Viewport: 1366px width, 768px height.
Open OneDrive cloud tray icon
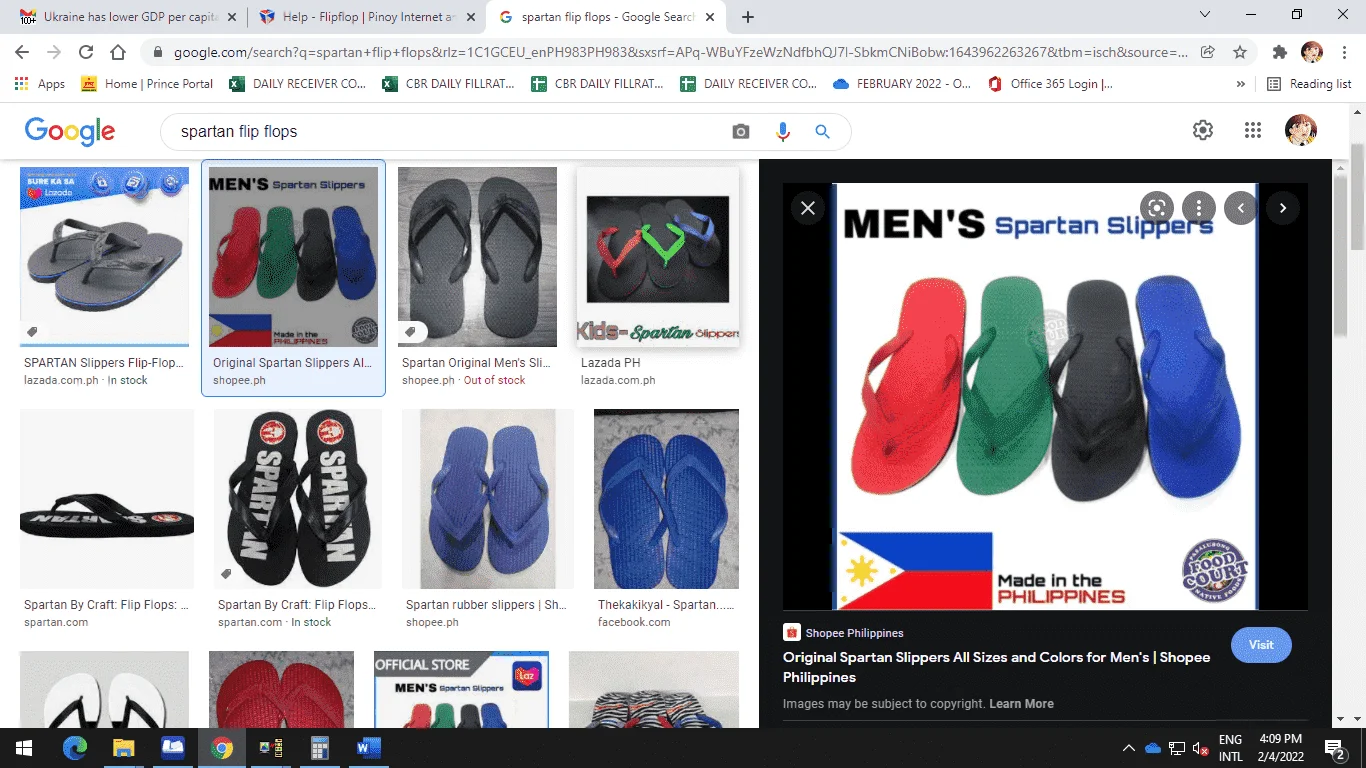coord(1153,748)
